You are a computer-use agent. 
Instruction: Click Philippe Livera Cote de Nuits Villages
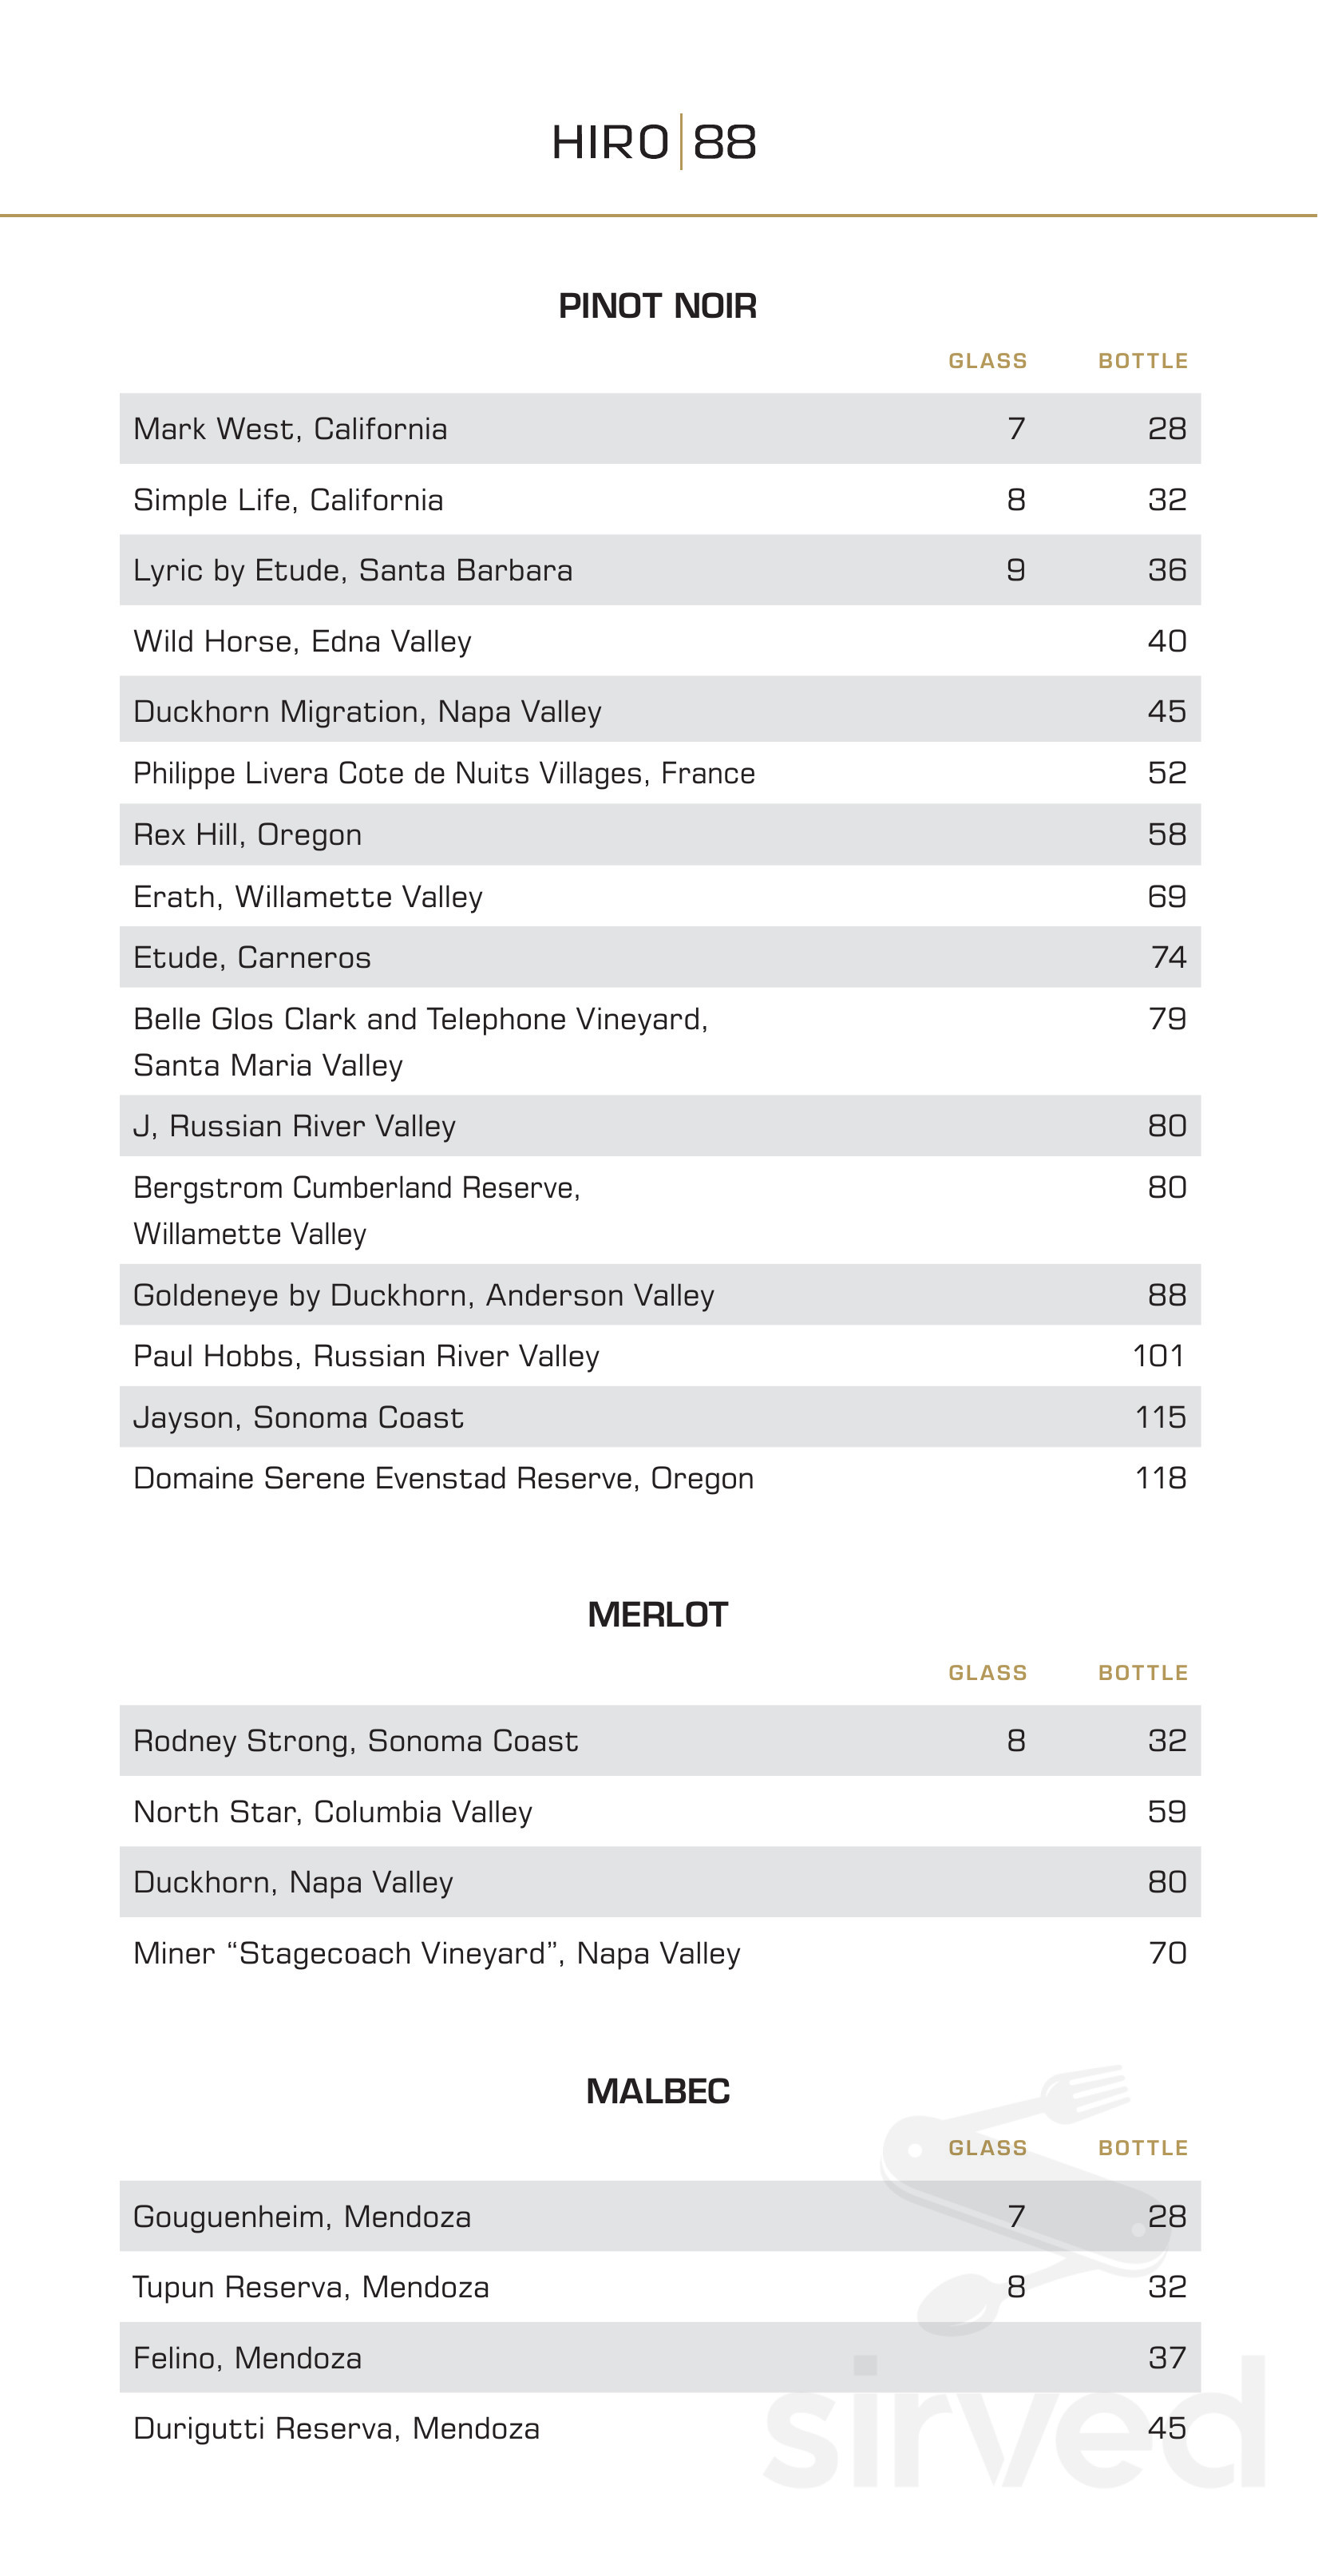444,773
